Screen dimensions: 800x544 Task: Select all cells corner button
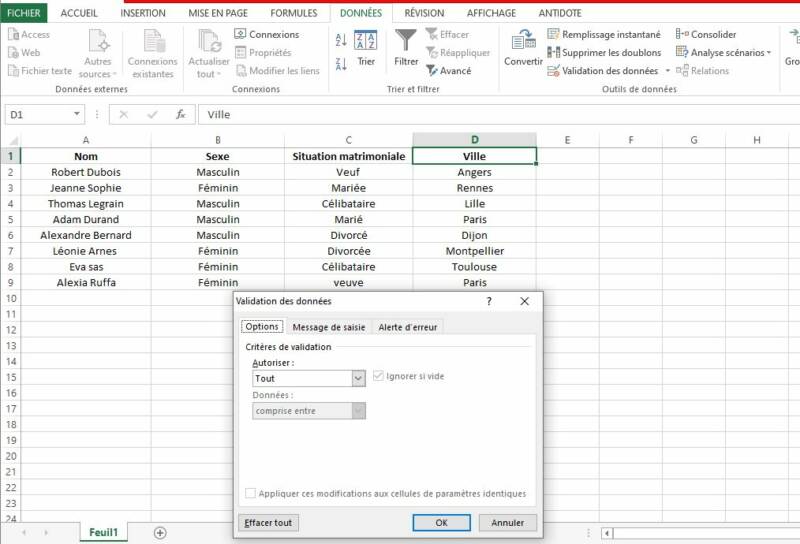11,140
